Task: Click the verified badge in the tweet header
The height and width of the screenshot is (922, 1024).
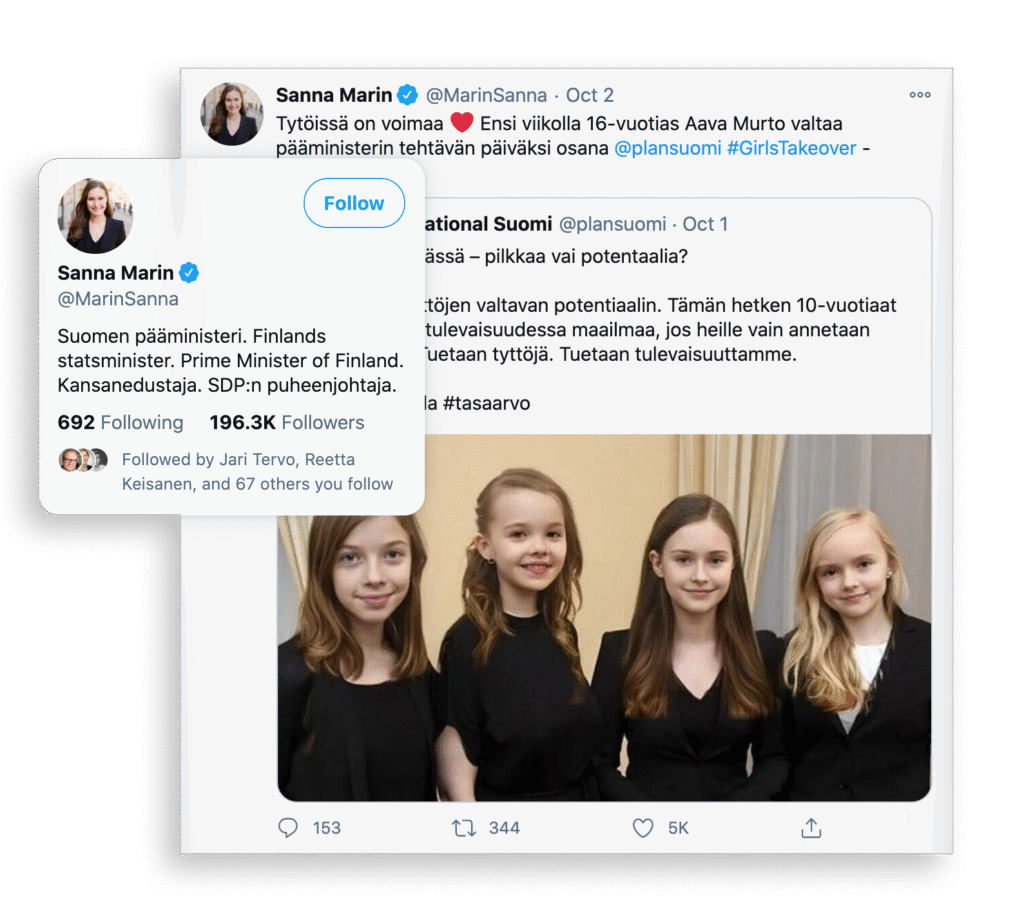Action: point(408,95)
